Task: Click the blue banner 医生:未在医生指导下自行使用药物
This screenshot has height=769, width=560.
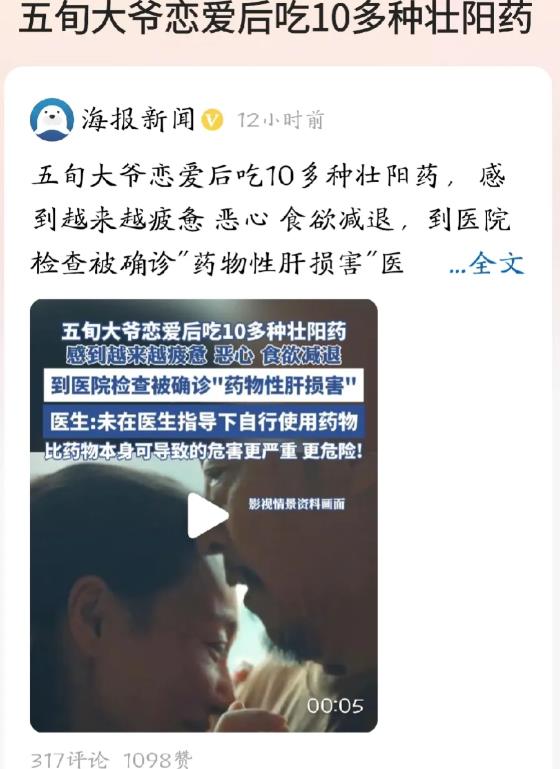Action: tap(204, 421)
